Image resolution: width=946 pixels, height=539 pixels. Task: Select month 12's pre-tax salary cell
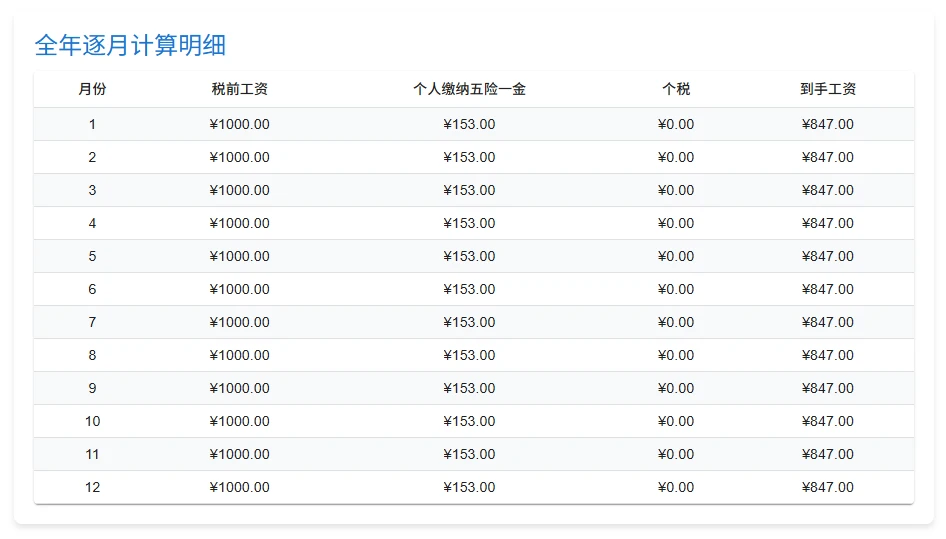[240, 487]
